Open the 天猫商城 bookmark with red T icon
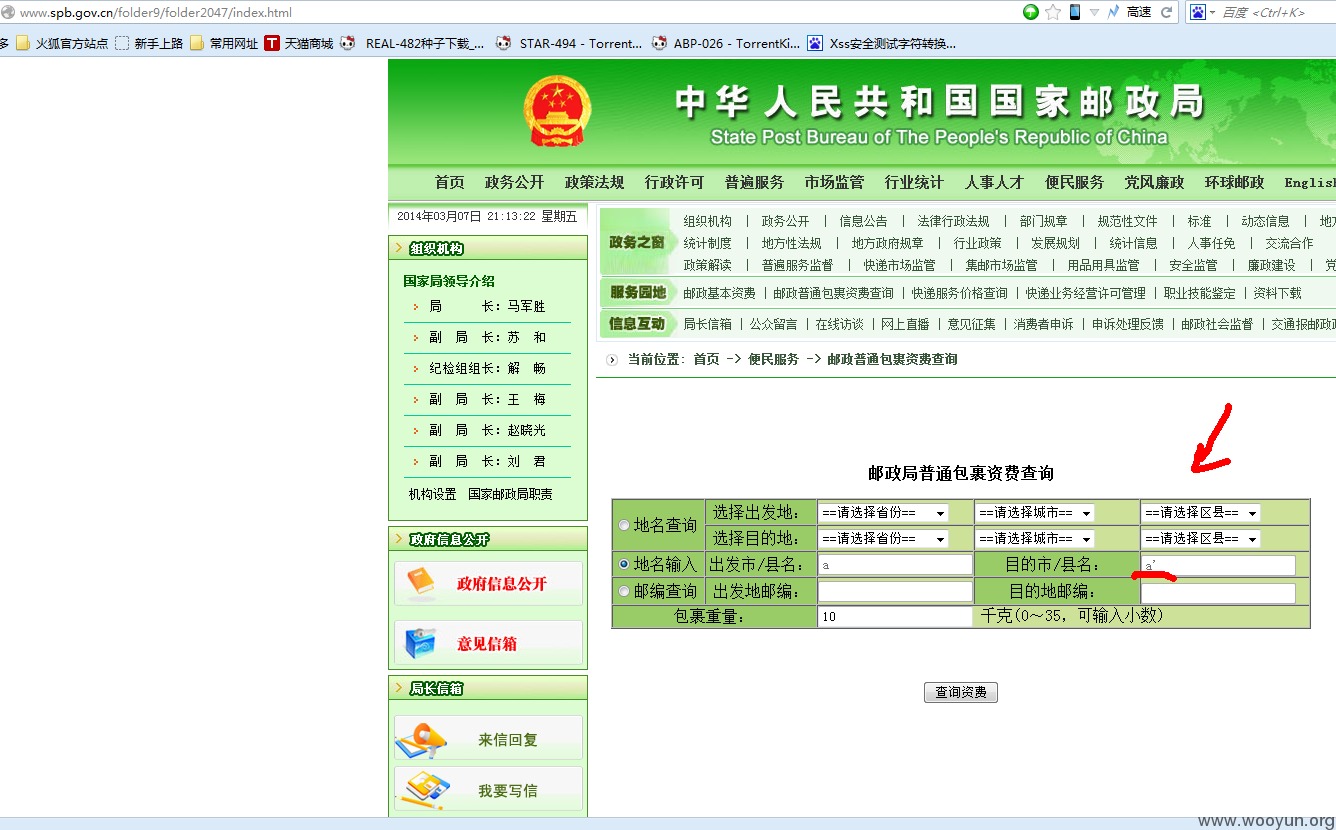The image size is (1336, 830). [299, 43]
